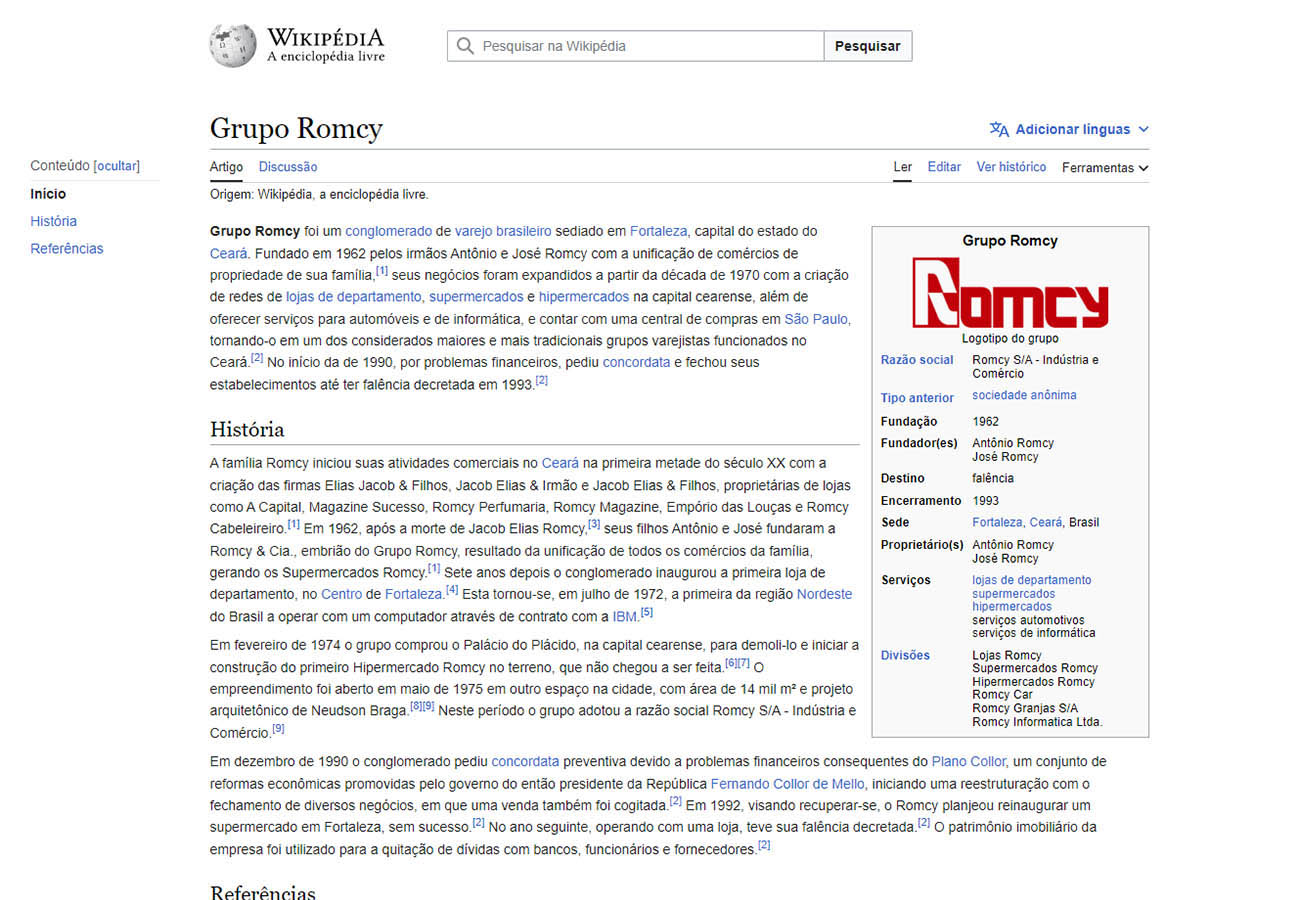This screenshot has height=900, width=1300.
Task: Open the Ver histórico tab
Action: click(1011, 167)
